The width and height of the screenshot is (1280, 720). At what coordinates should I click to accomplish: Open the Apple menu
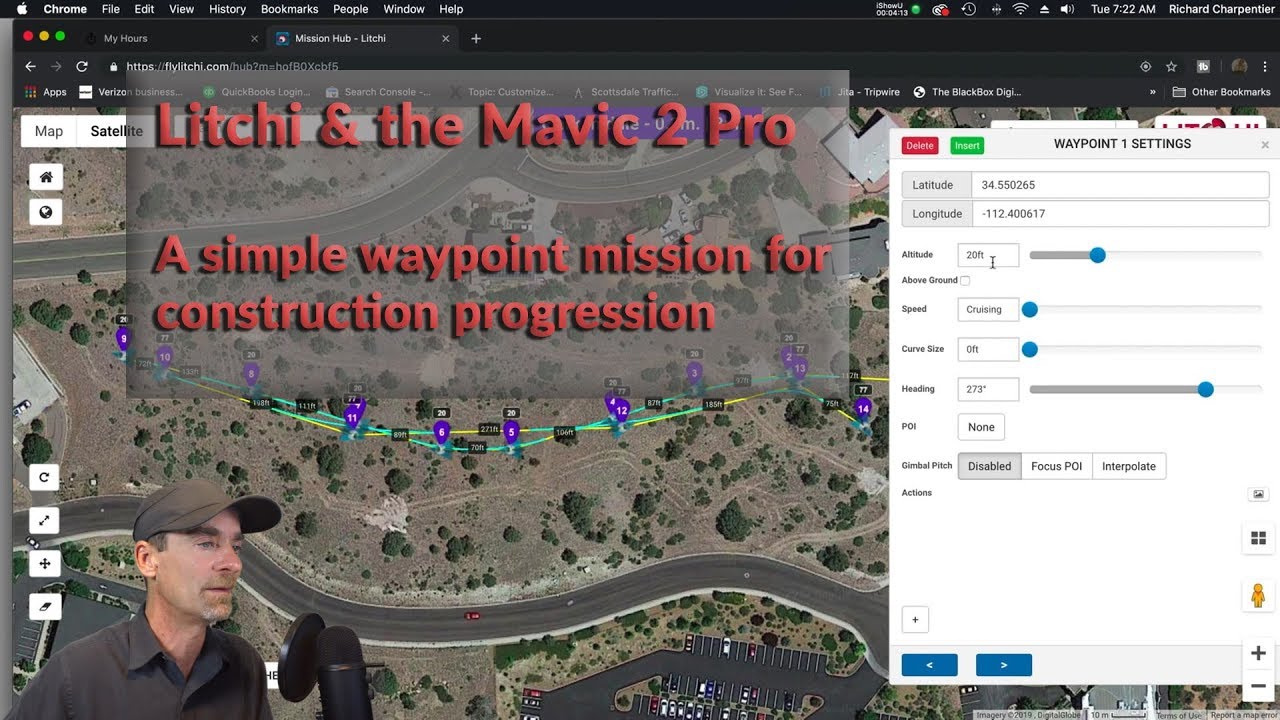(22, 9)
